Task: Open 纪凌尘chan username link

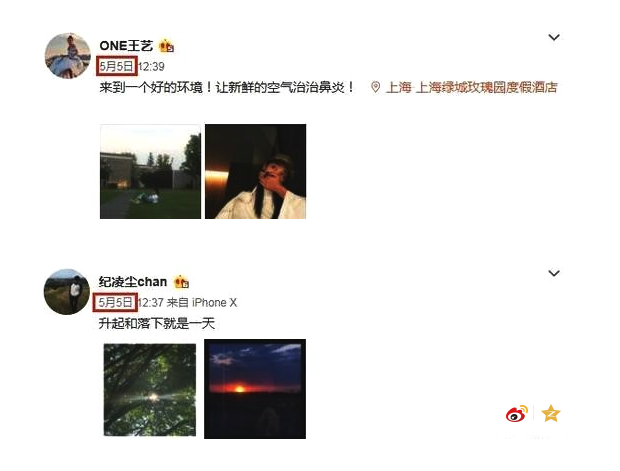Action: point(133,282)
